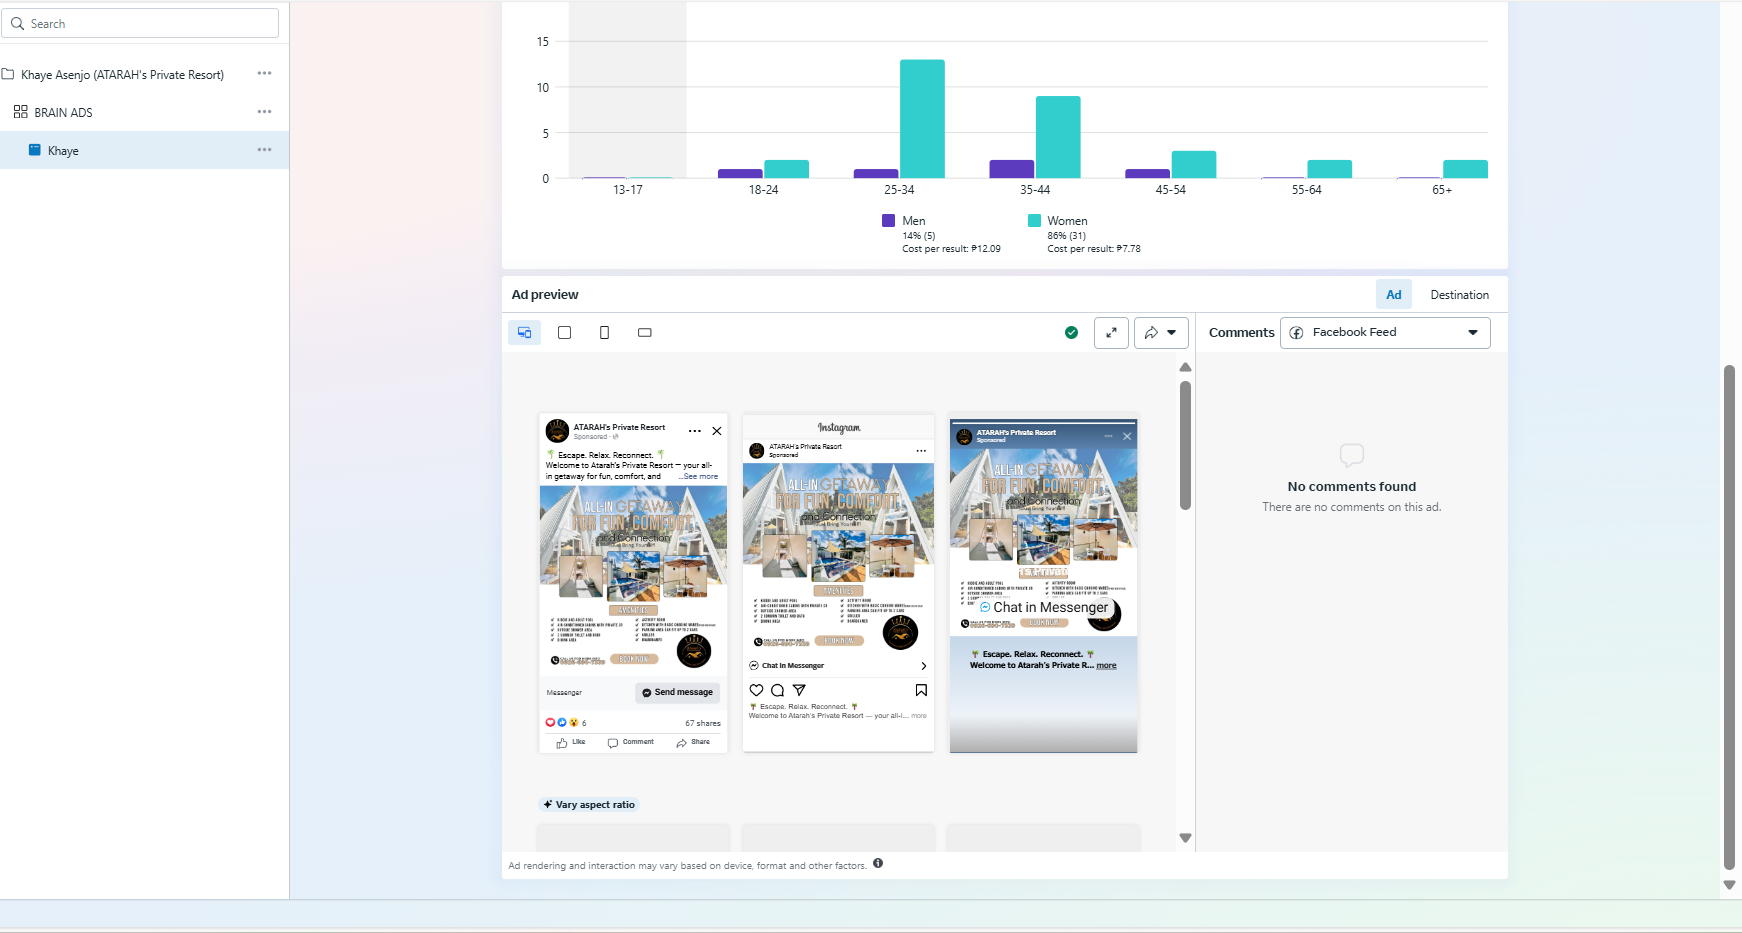Click the heart icon on Instagram preview
The width and height of the screenshot is (1742, 933).
756,690
